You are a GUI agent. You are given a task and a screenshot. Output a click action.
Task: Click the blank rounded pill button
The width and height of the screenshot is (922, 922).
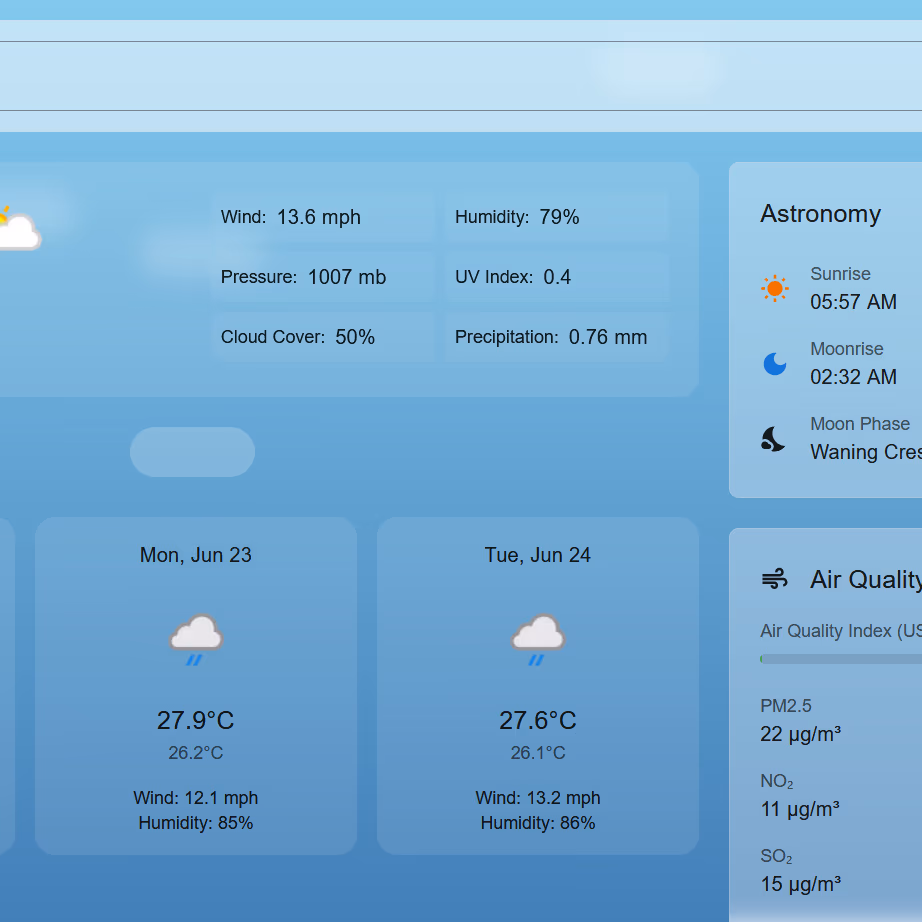click(x=192, y=452)
